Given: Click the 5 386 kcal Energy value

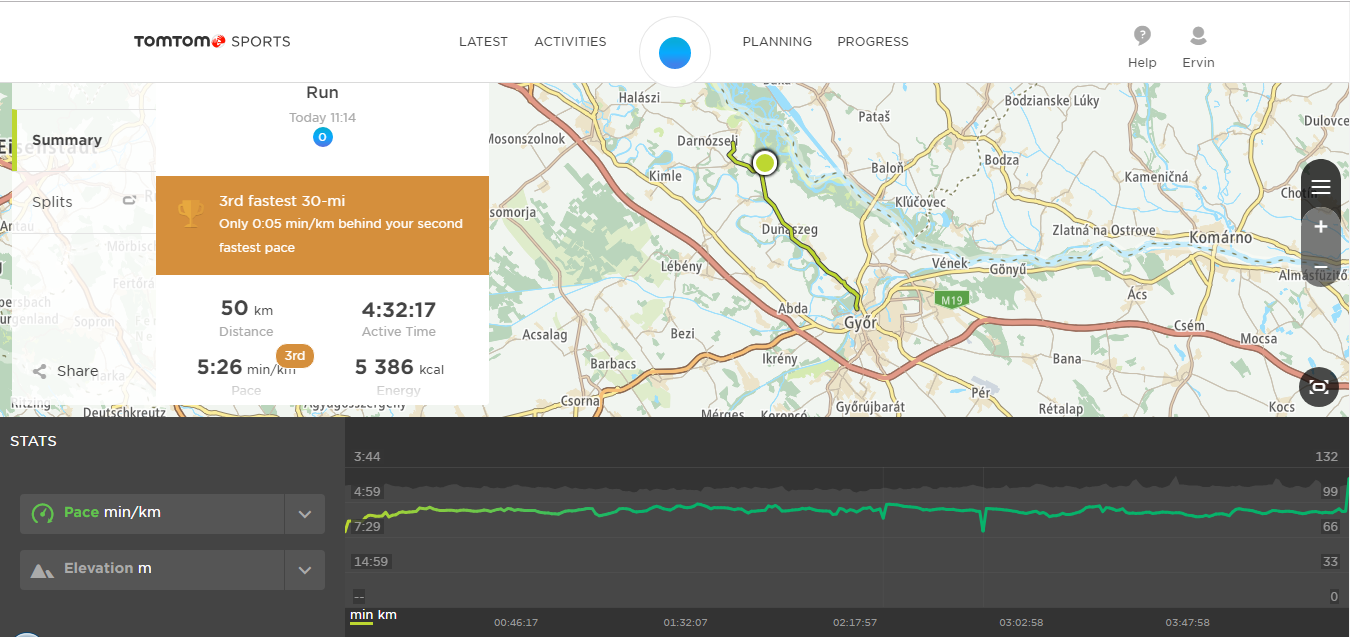Looking at the screenshot, I should pyautogui.click(x=399, y=368).
